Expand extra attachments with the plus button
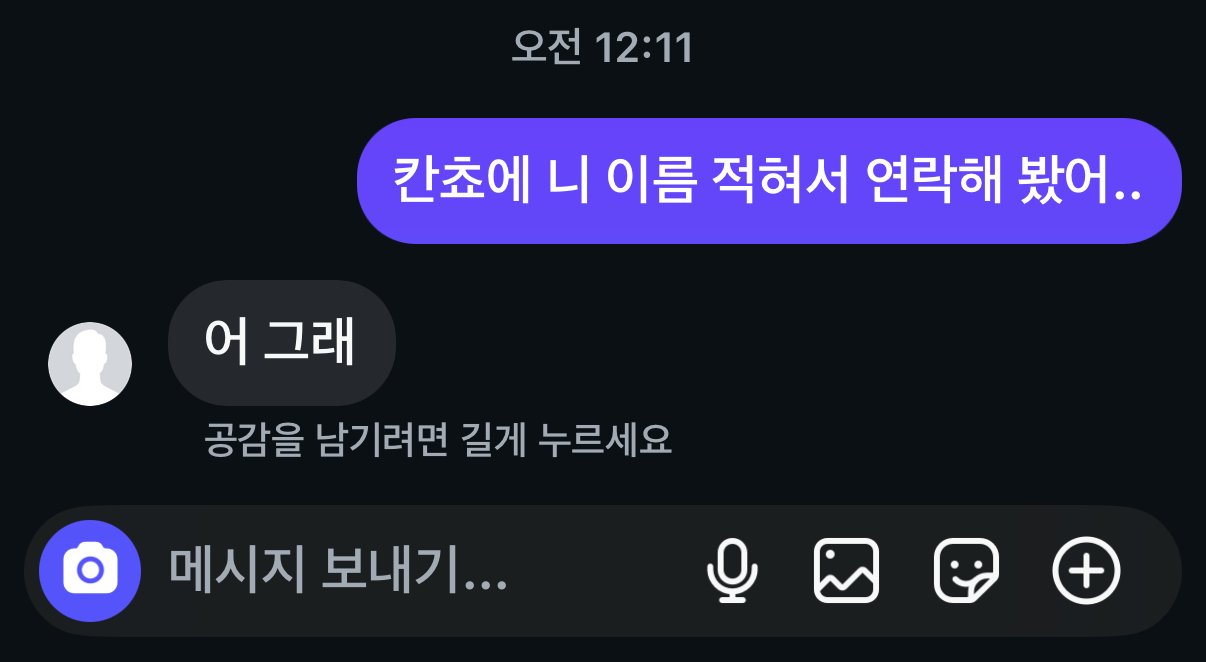Screen dimensions: 1206x662 [x=1087, y=571]
